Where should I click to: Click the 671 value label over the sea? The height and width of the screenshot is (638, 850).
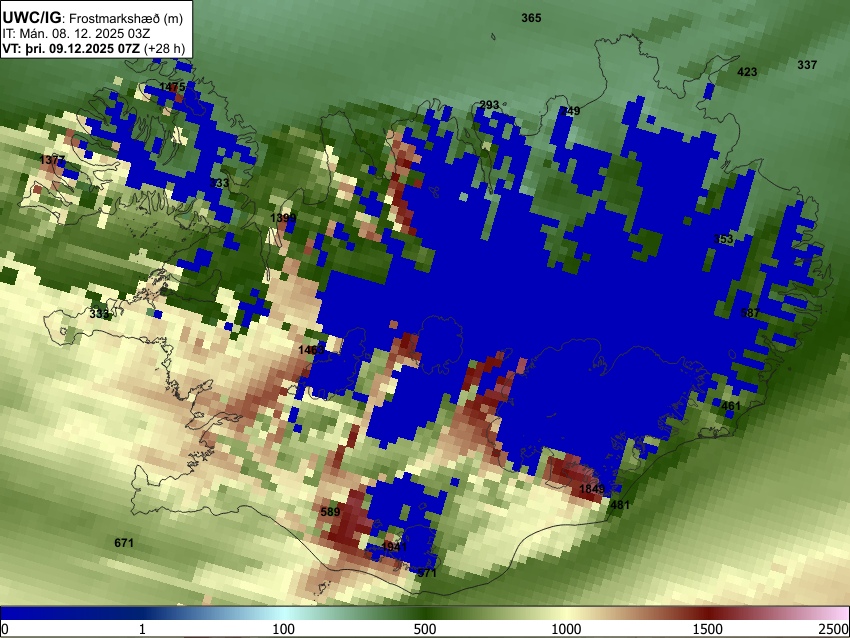point(124,543)
